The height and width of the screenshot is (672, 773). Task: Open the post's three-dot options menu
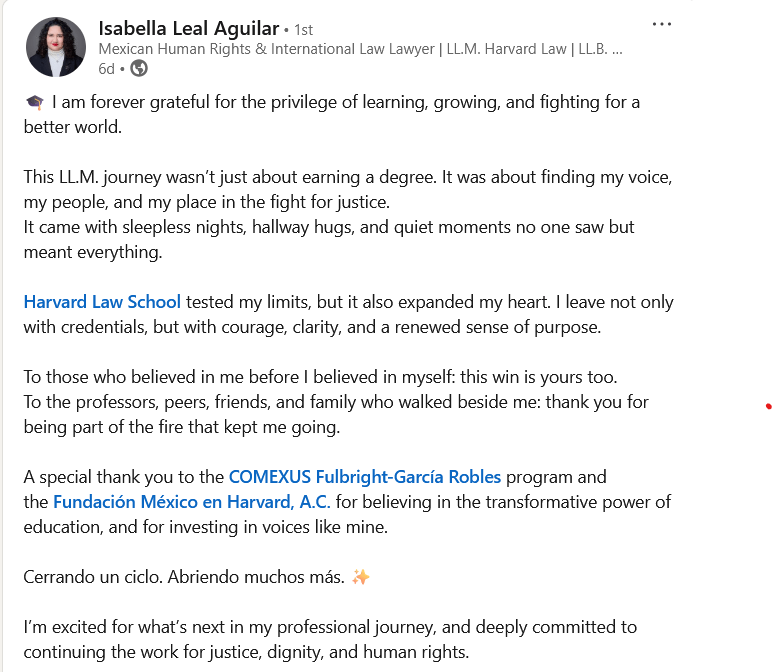point(662,24)
